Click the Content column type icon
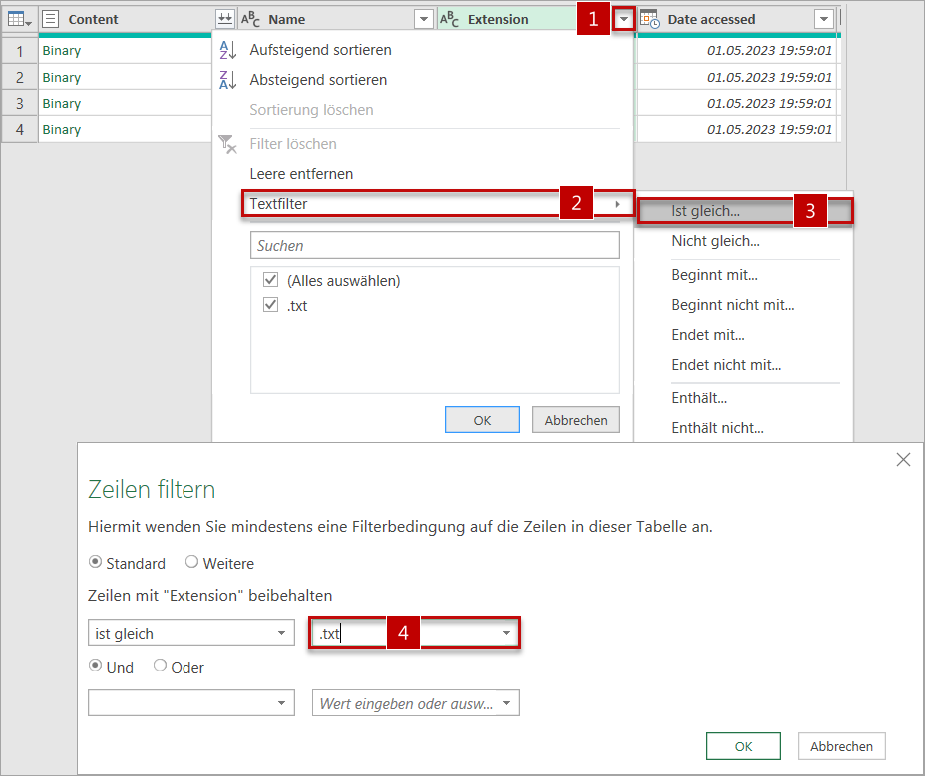 (x=51, y=19)
